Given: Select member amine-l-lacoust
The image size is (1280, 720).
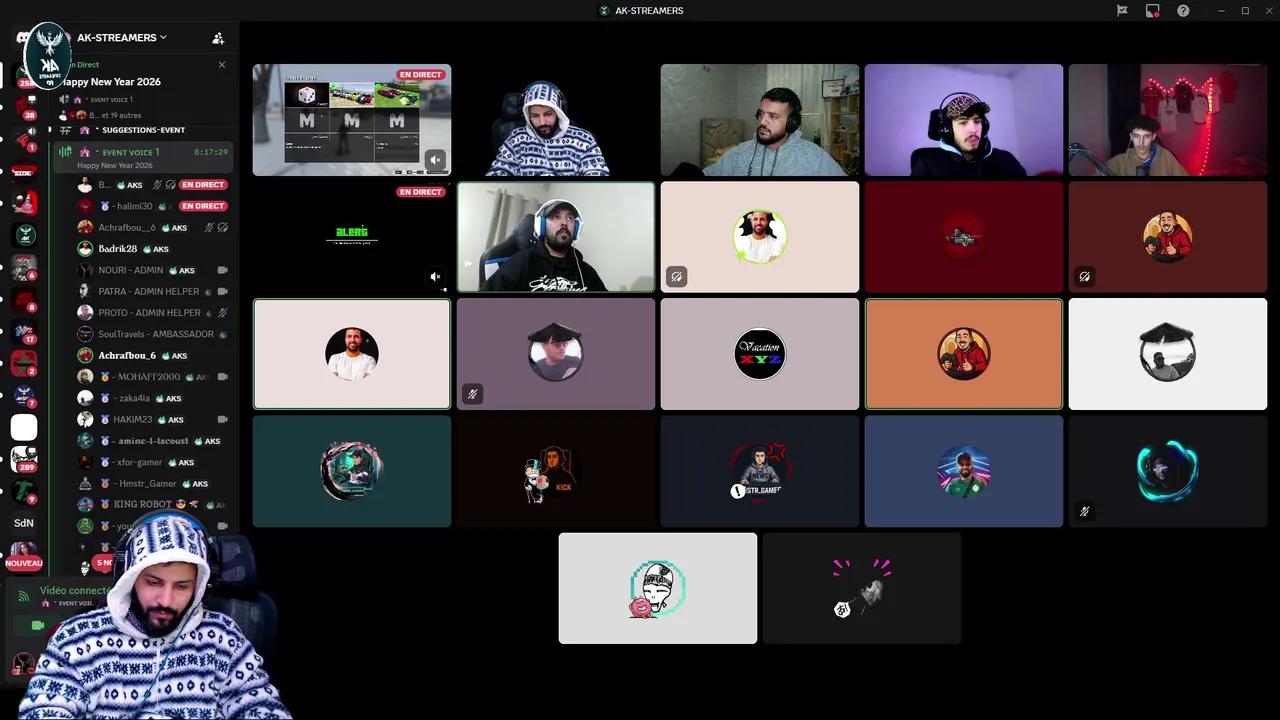Looking at the screenshot, I should pyautogui.click(x=152, y=441).
